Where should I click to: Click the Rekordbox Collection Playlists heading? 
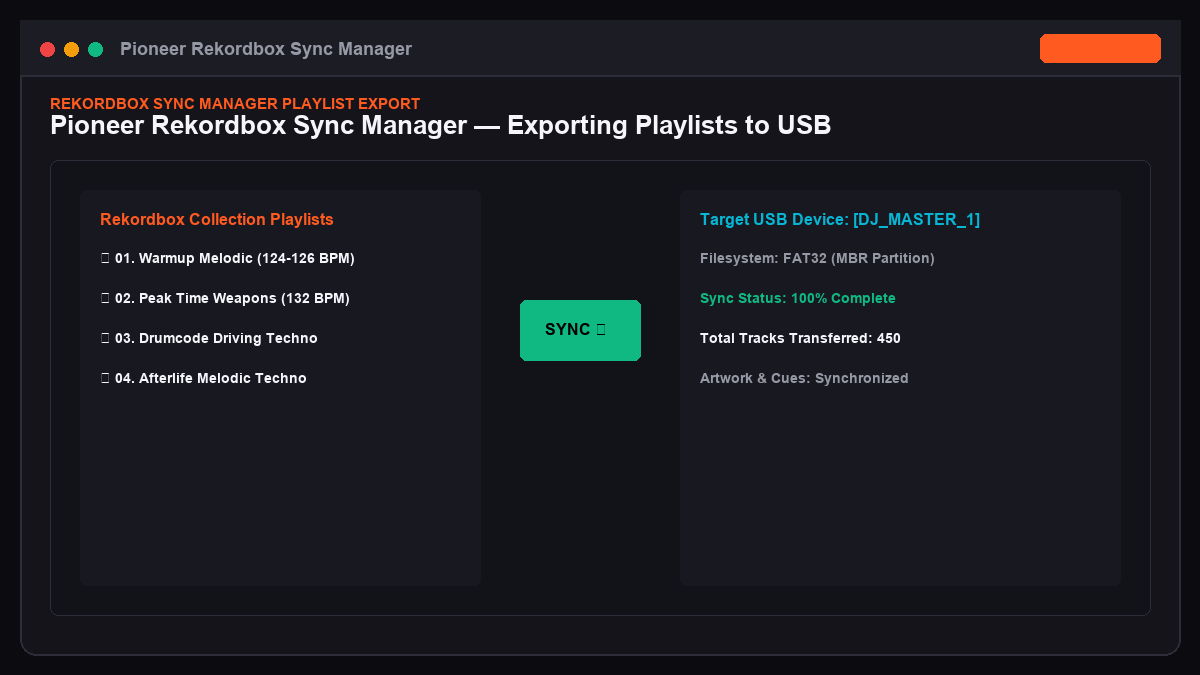coord(217,219)
